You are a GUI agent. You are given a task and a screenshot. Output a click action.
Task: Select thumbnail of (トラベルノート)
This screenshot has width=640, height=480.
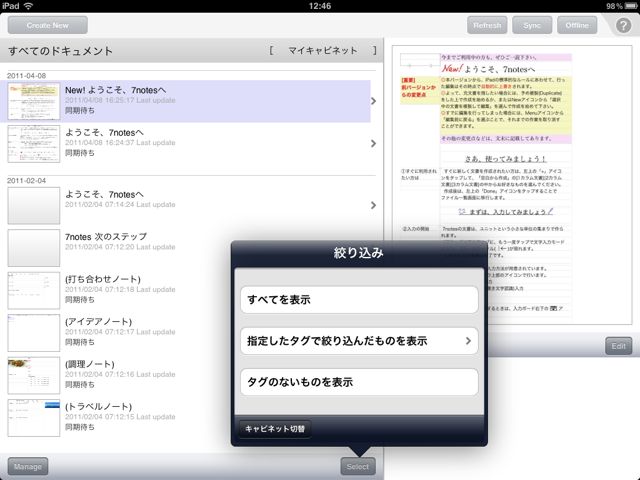click(x=34, y=418)
